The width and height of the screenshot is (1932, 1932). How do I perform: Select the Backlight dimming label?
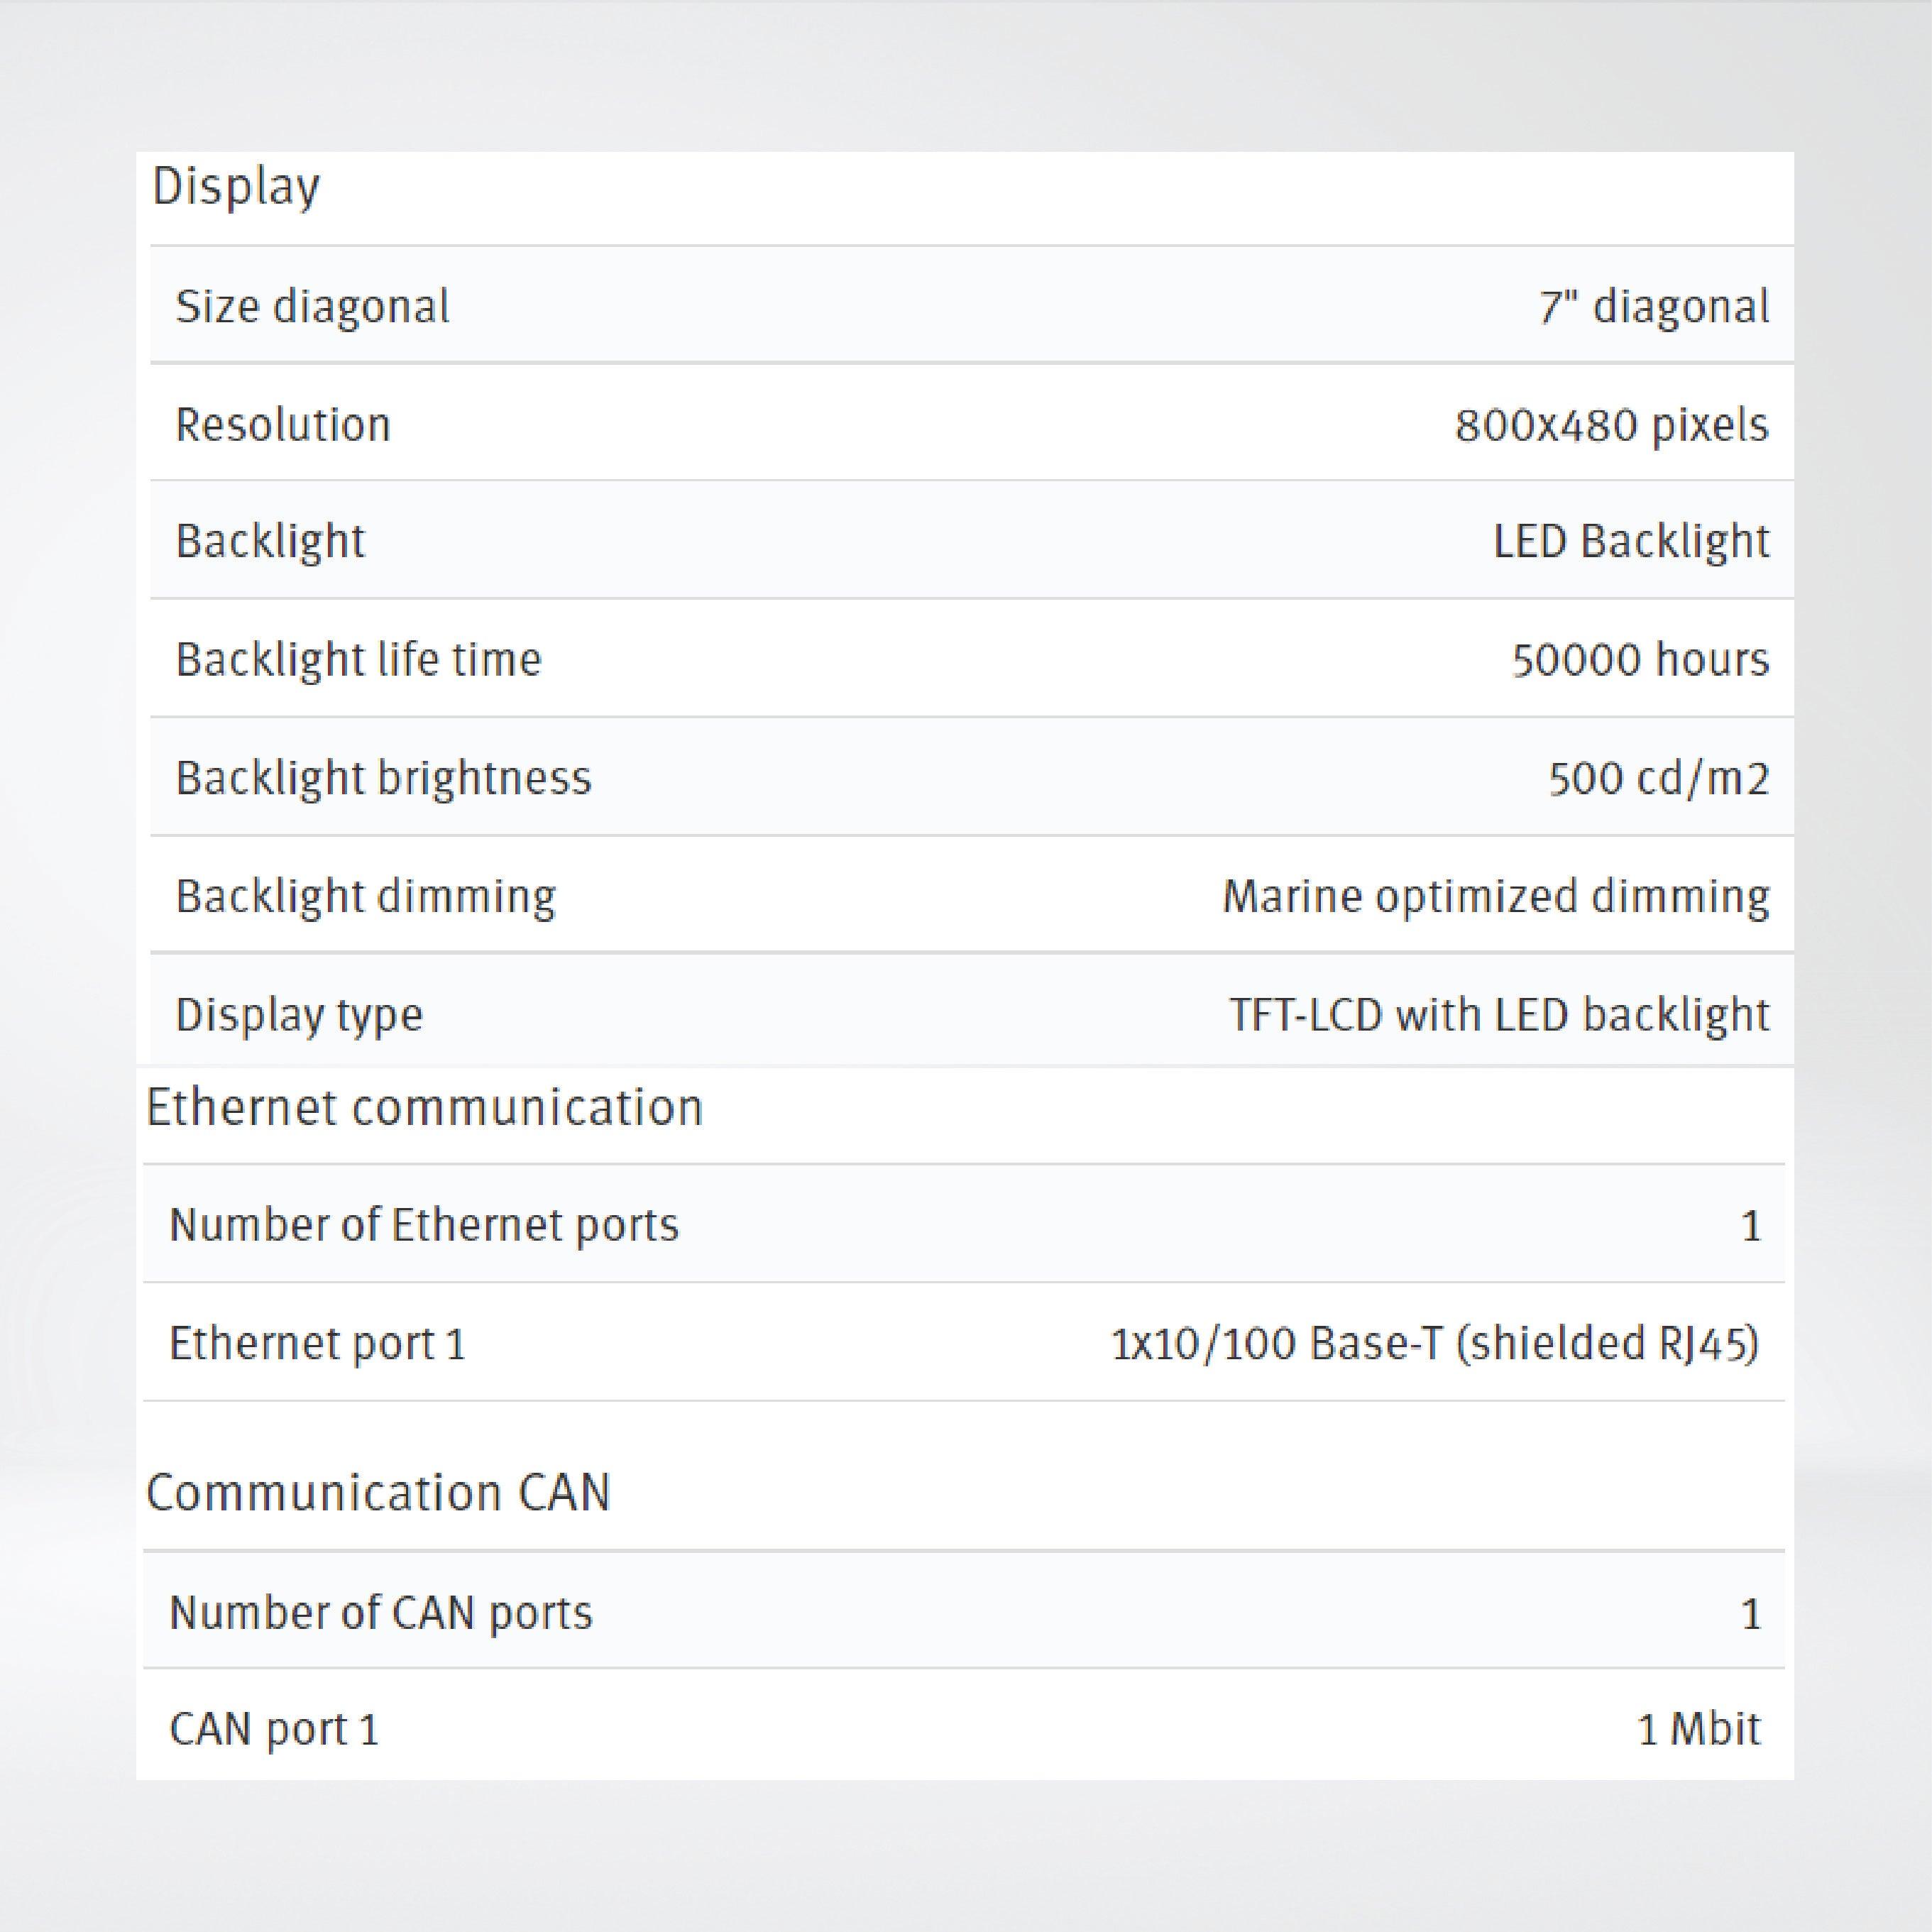(x=365, y=896)
